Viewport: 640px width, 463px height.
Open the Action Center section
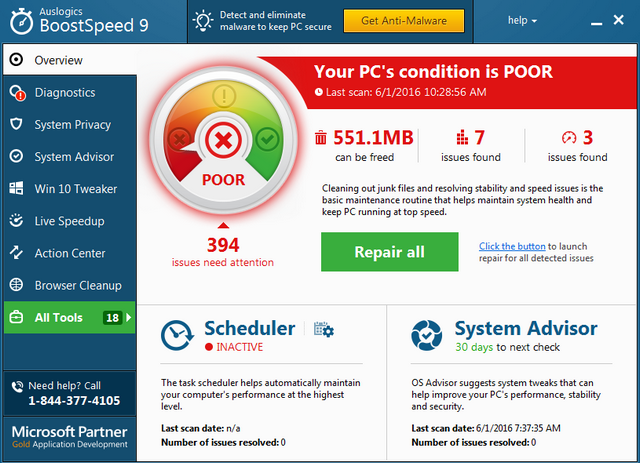pyautogui.click(x=70, y=253)
